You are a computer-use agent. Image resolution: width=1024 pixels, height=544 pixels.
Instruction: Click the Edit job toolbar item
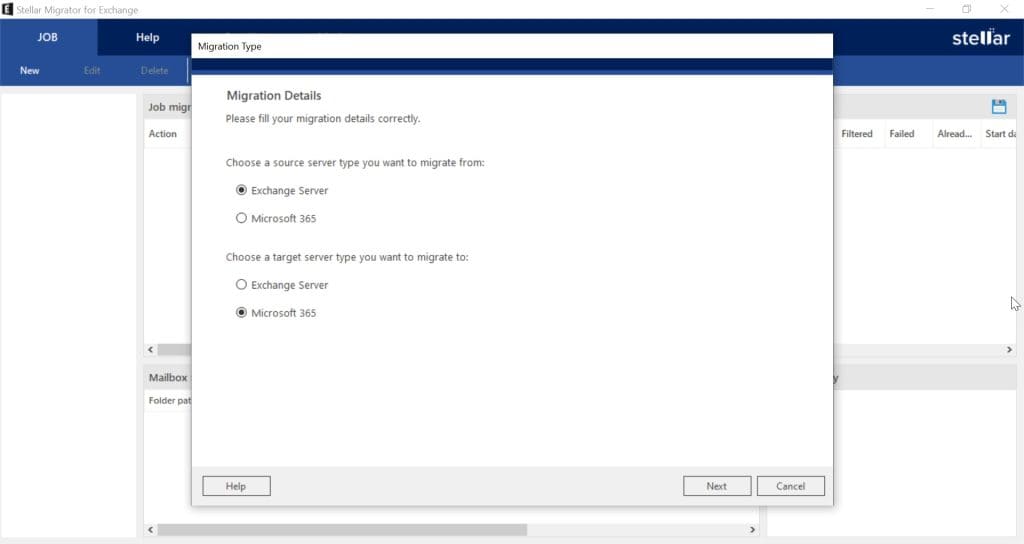pos(92,71)
